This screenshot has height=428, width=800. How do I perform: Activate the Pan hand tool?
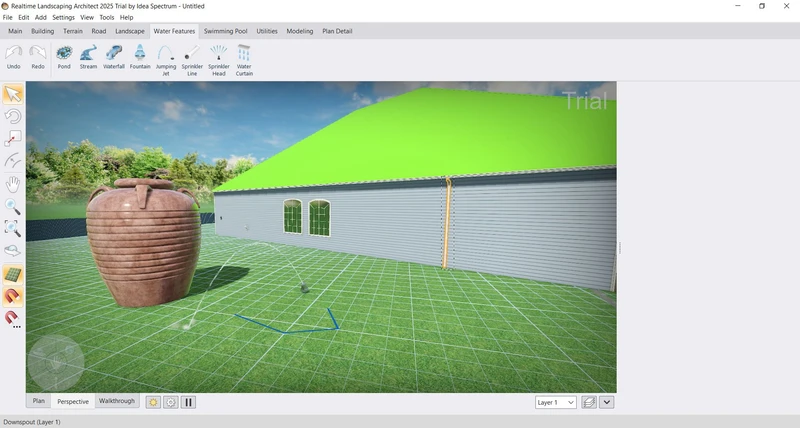[x=13, y=184]
